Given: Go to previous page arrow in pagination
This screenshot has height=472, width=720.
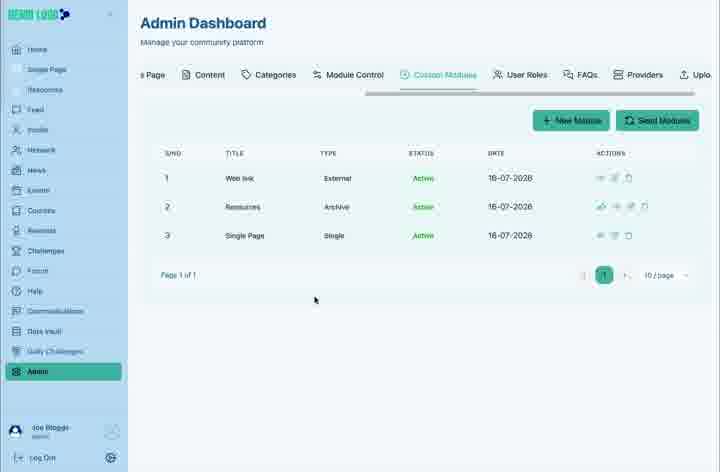Looking at the screenshot, I should click(584, 275).
